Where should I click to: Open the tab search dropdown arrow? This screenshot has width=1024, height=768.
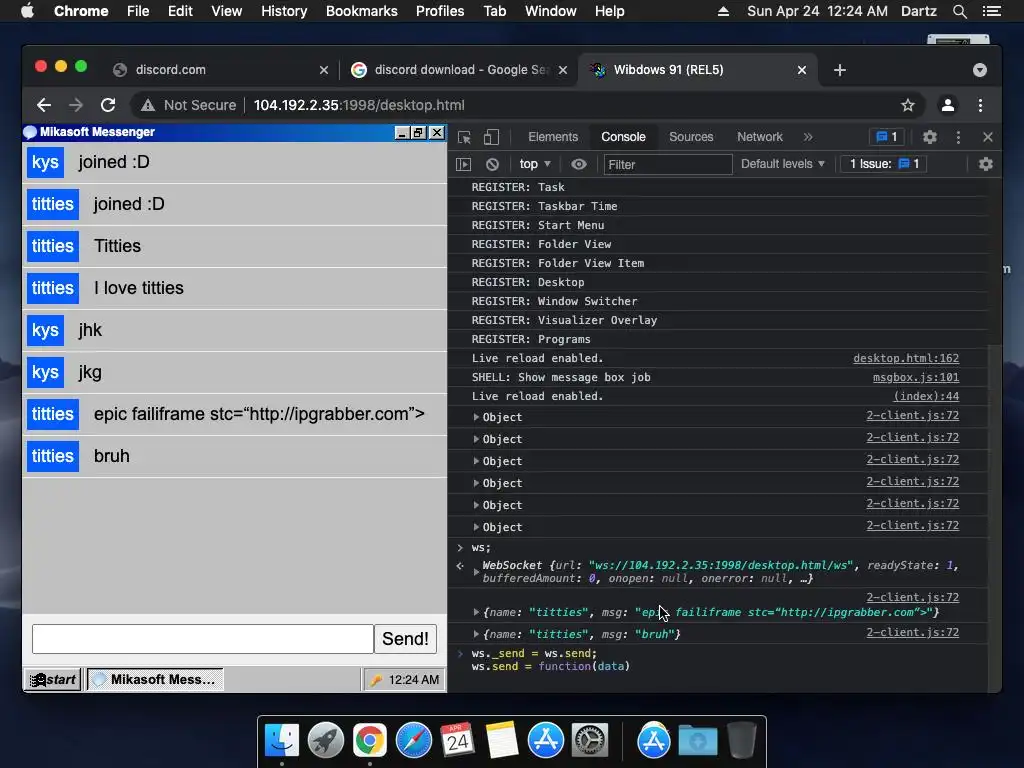pyautogui.click(x=980, y=70)
